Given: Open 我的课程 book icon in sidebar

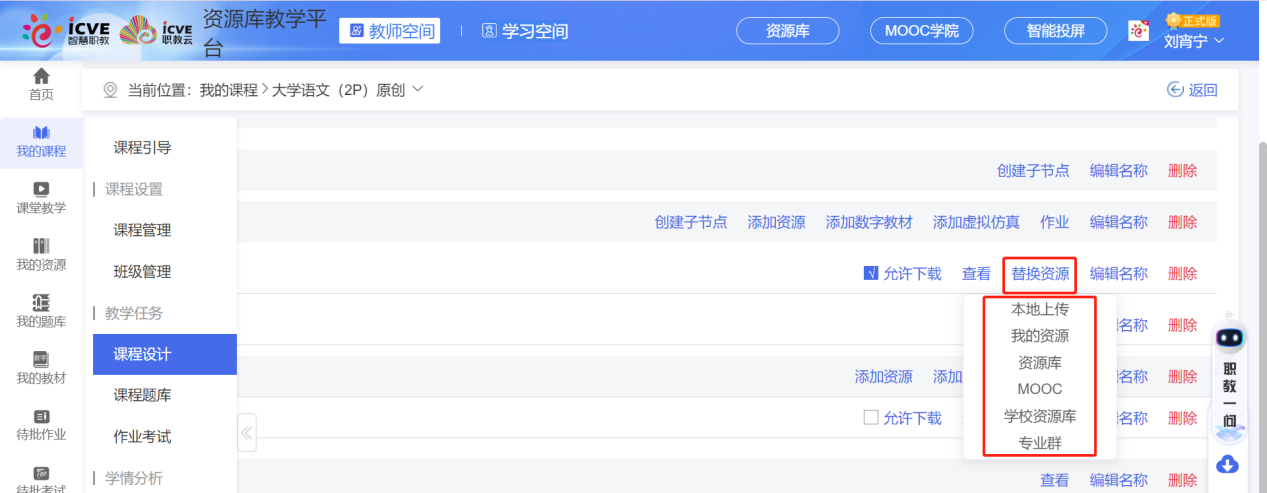Looking at the screenshot, I should (x=41, y=133).
